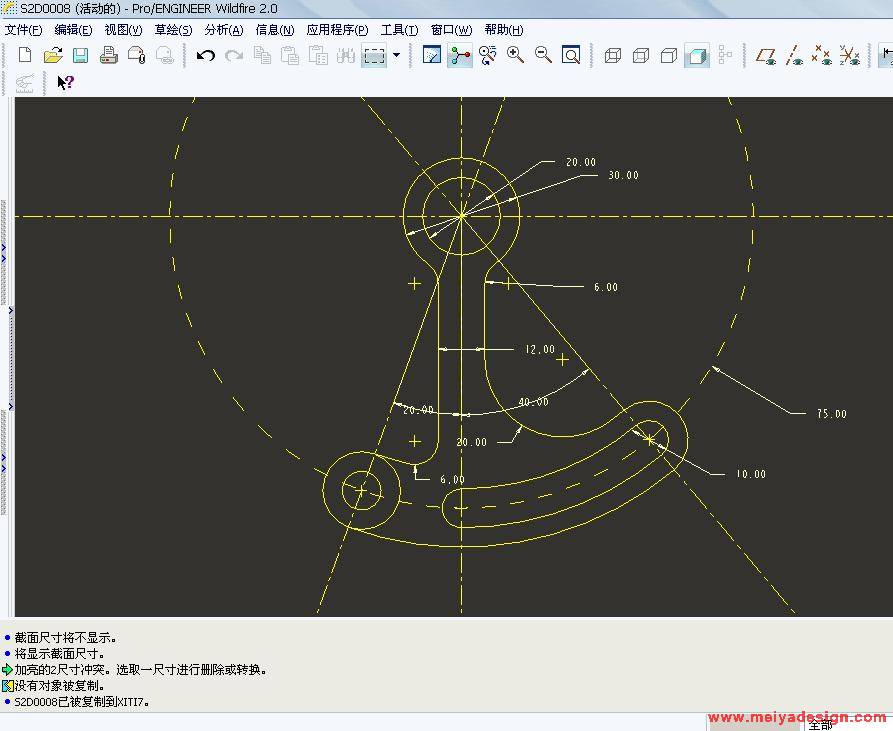Click the grayed Model Tree icon
893x731 pixels.
click(x=725, y=55)
